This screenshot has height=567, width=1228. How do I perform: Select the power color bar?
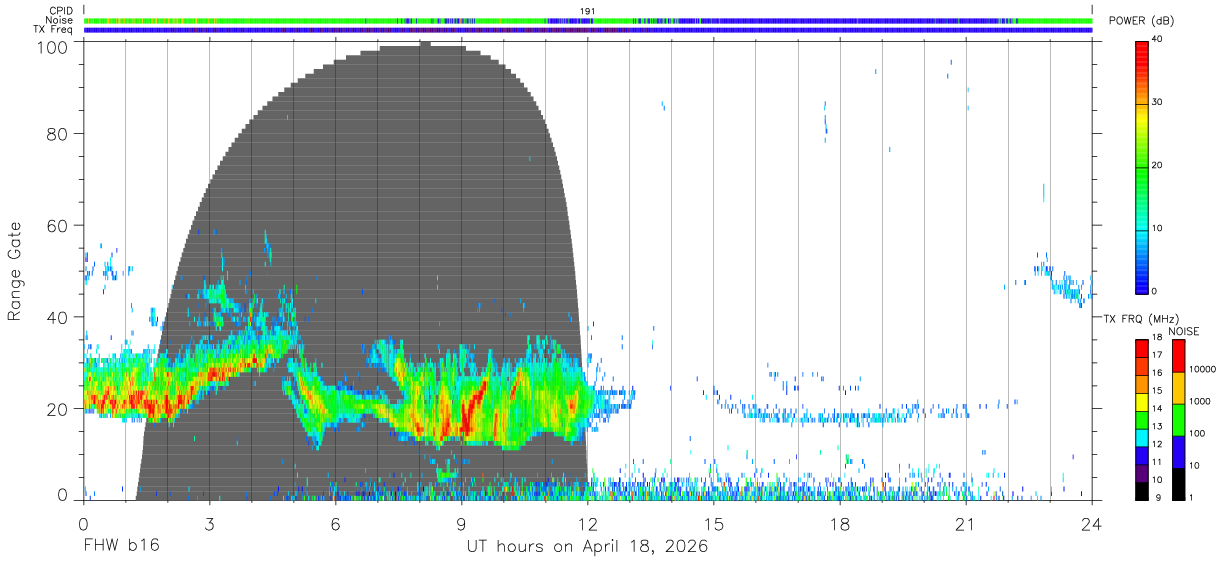[1142, 167]
